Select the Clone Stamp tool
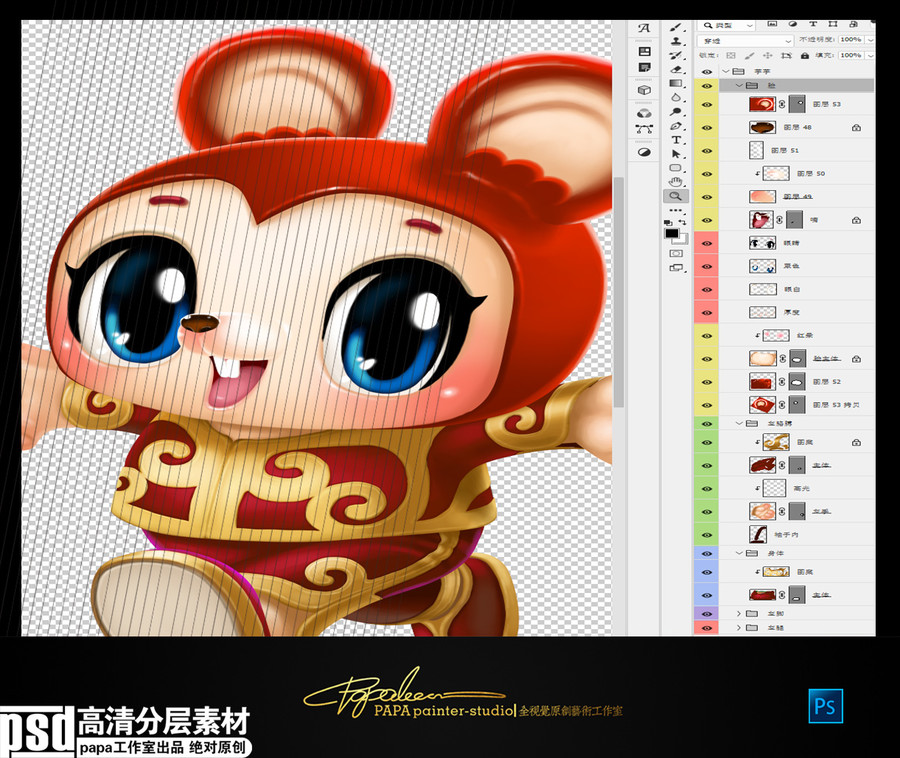This screenshot has height=758, width=900. 676,41
